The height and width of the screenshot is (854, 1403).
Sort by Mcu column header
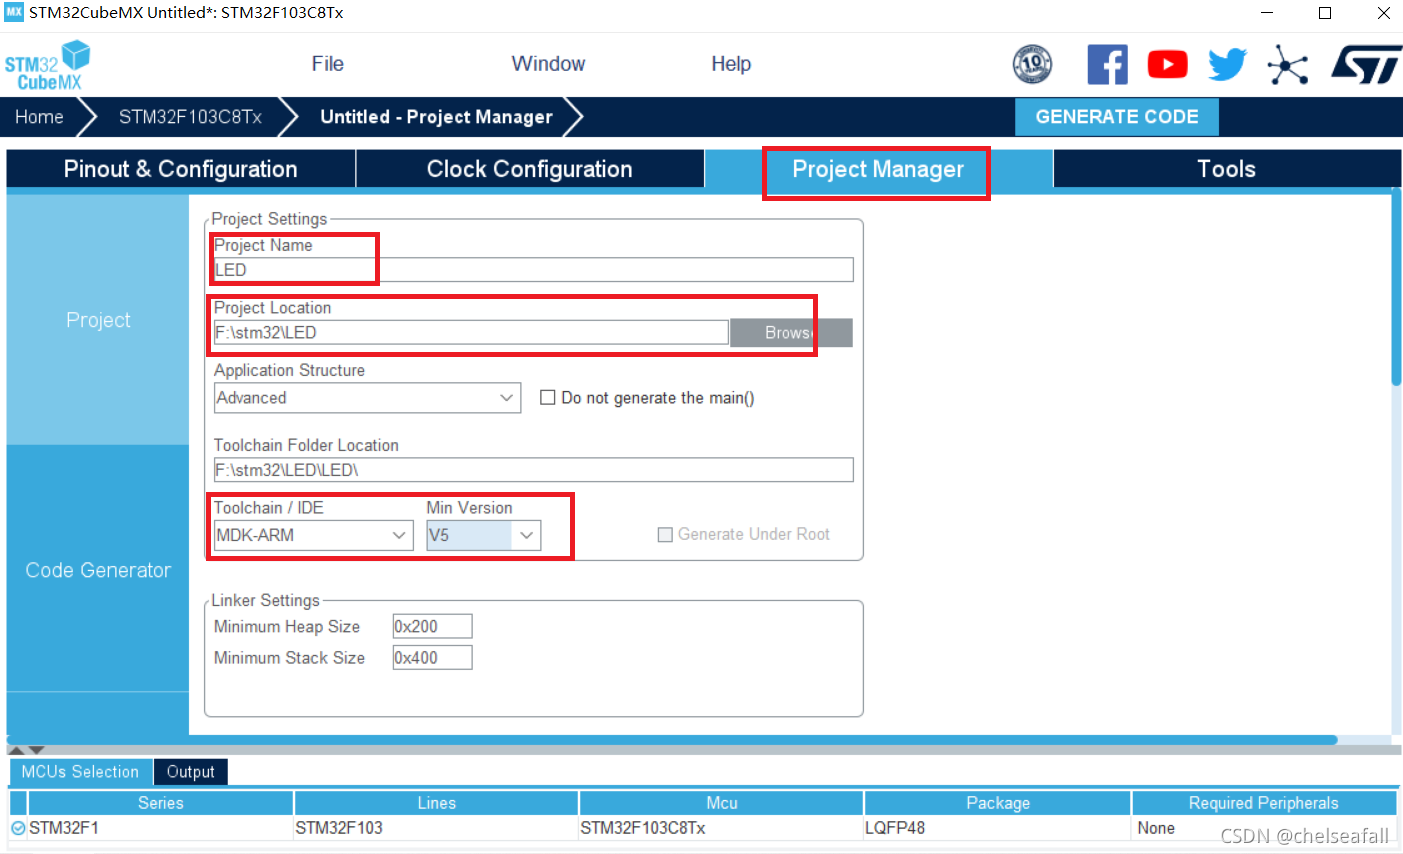(722, 803)
